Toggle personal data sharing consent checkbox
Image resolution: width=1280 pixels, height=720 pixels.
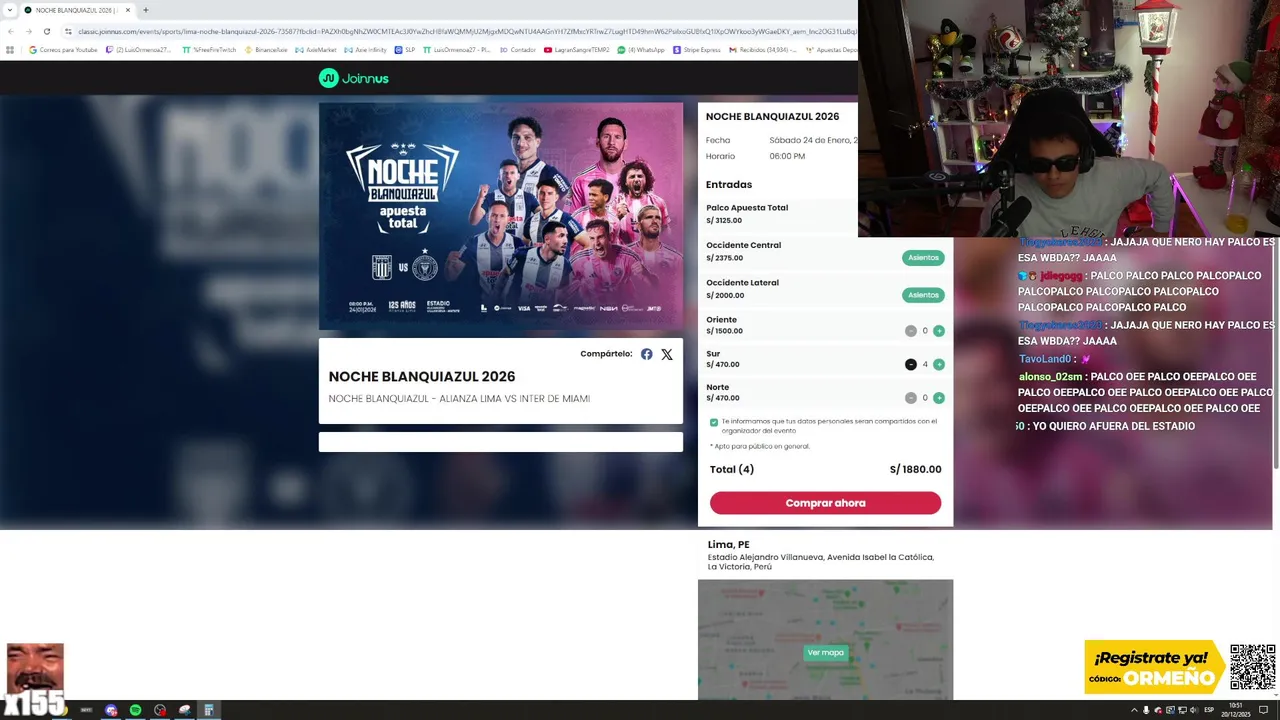(x=714, y=422)
